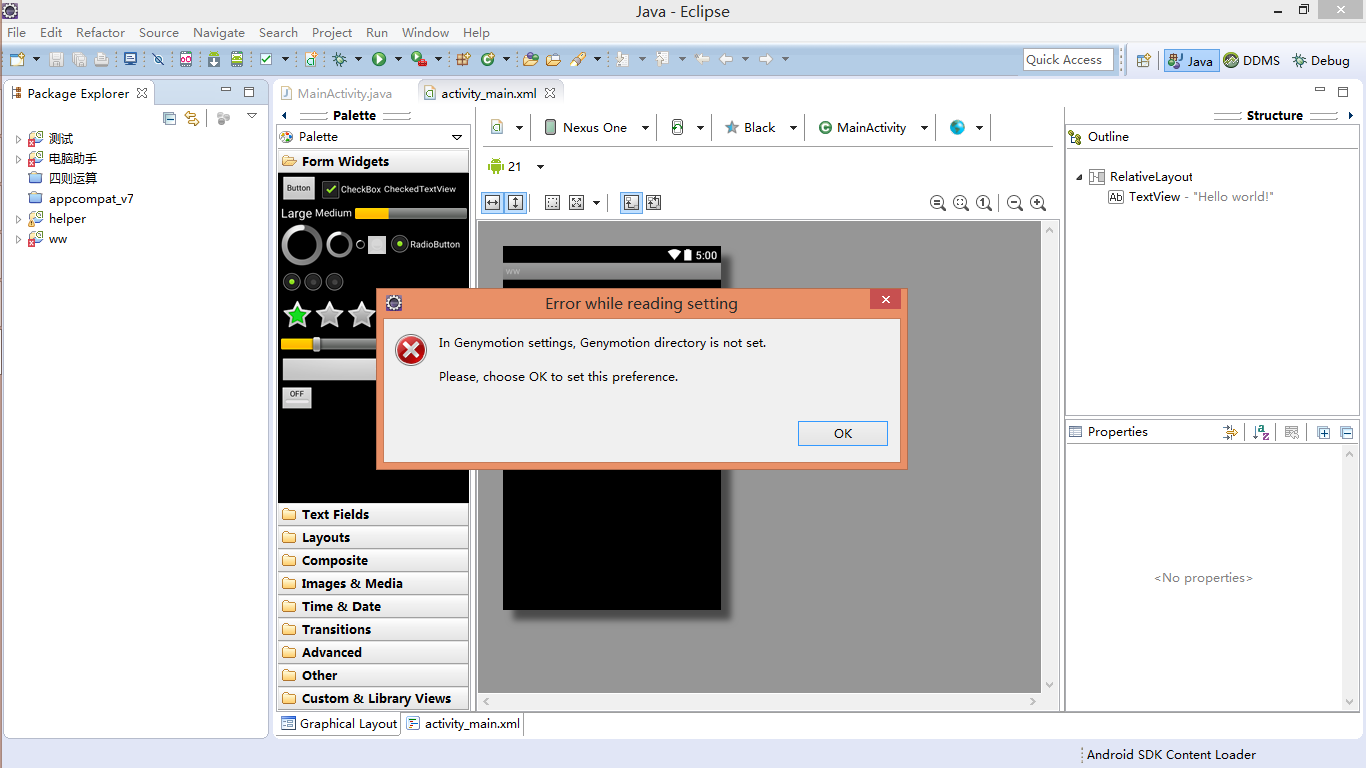
Task: Open the Android API level 21 dropdown
Action: [515, 167]
